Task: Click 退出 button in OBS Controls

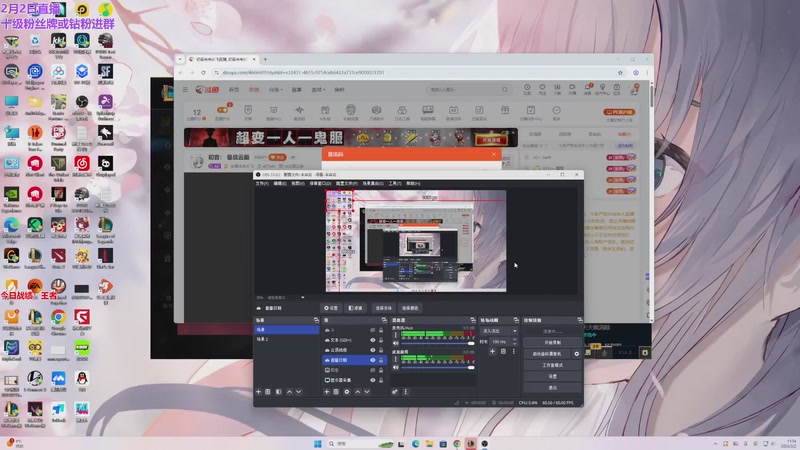Action: coord(553,387)
